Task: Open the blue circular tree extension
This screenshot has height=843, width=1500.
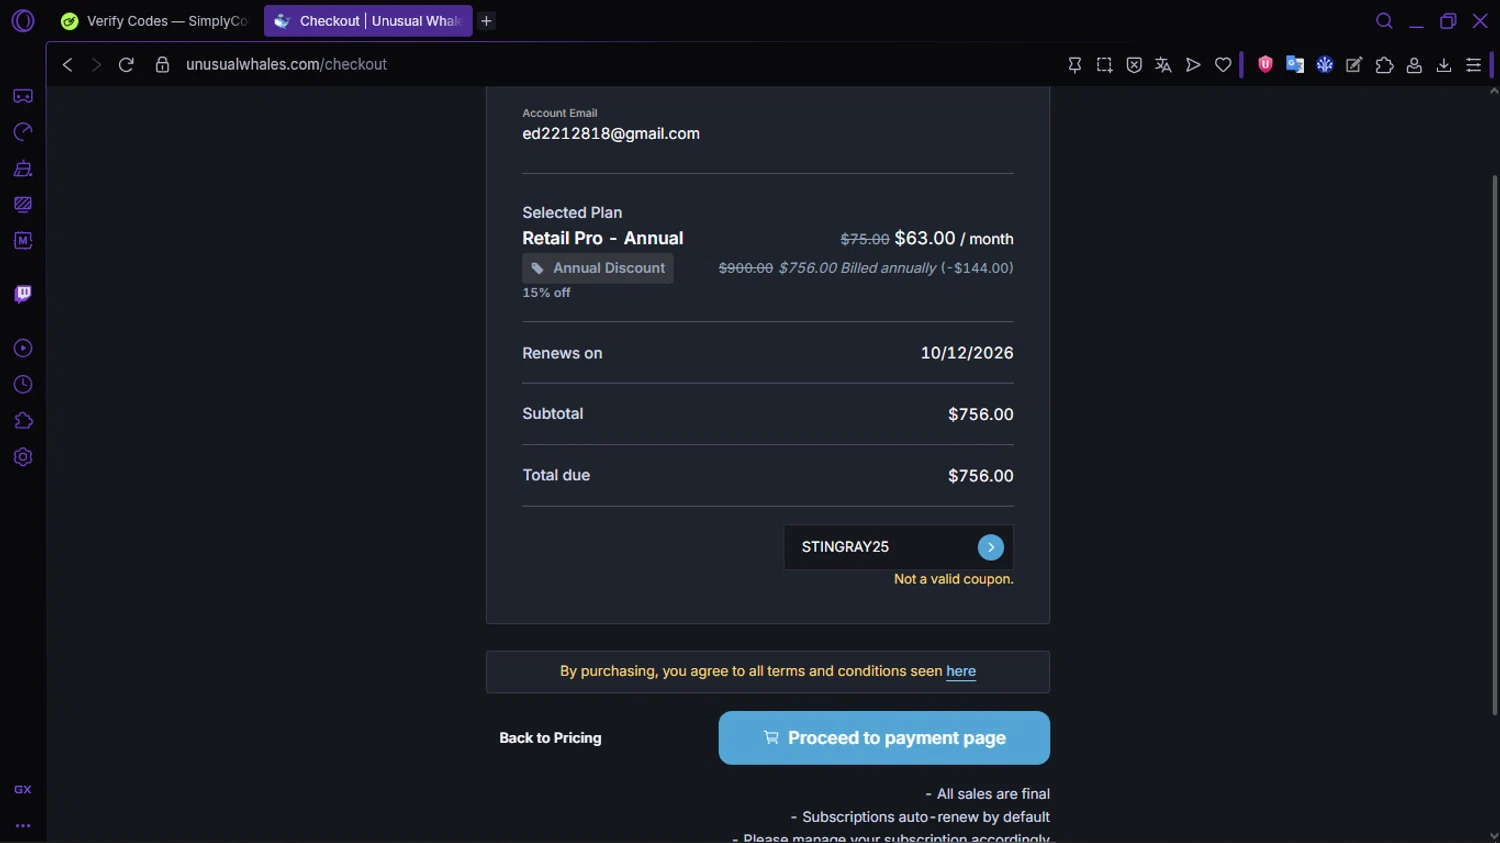Action: coord(1325,64)
